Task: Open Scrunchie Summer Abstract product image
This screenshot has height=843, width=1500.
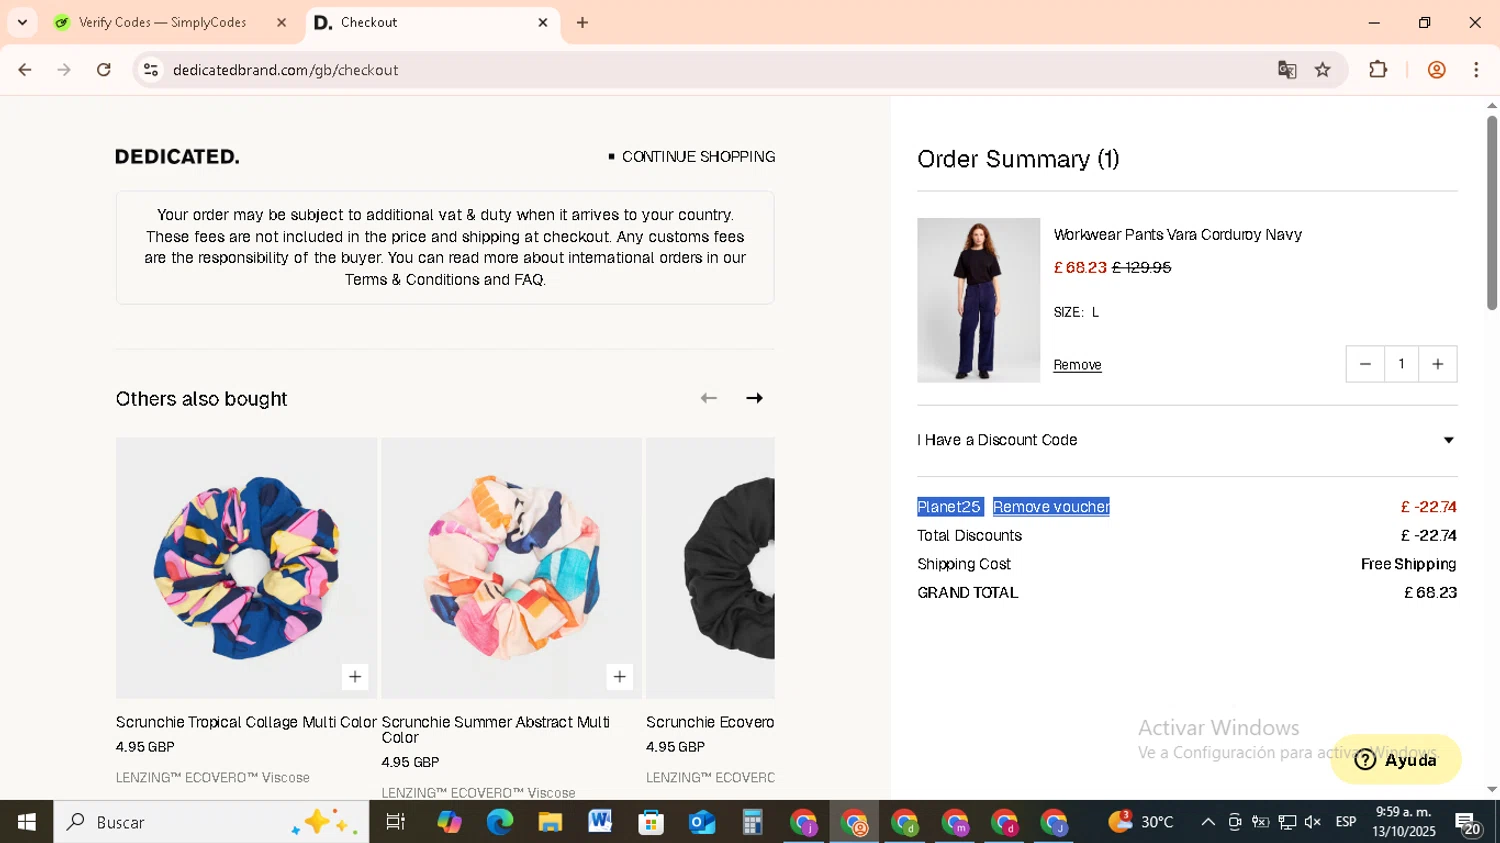Action: pyautogui.click(x=511, y=568)
